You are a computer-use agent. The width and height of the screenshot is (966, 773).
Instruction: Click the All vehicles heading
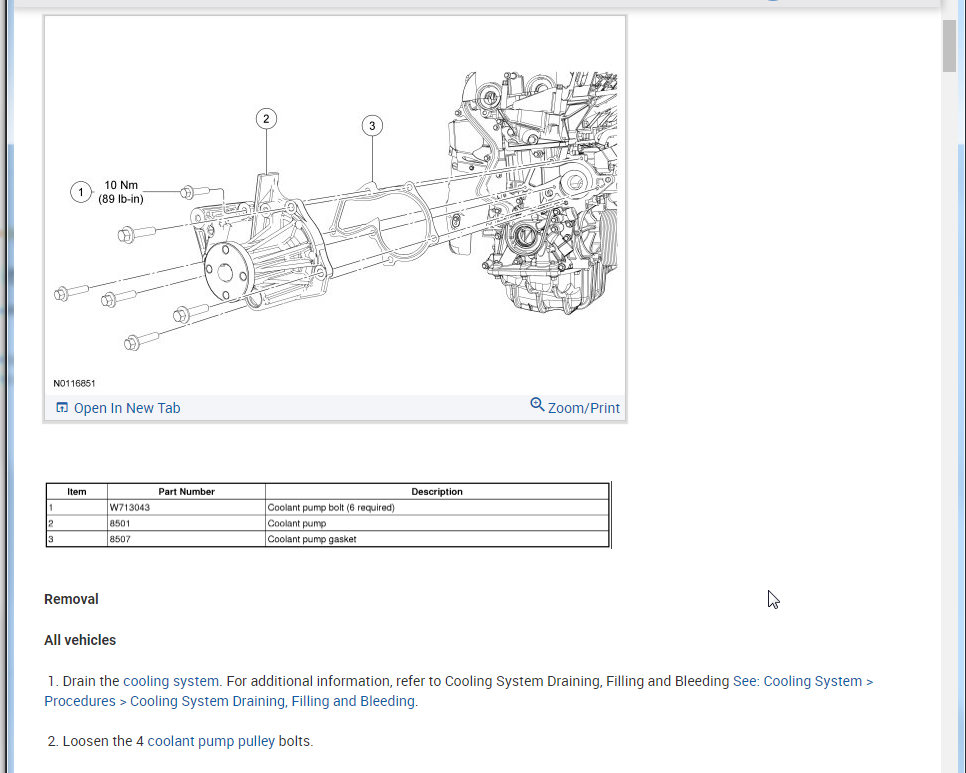[80, 640]
